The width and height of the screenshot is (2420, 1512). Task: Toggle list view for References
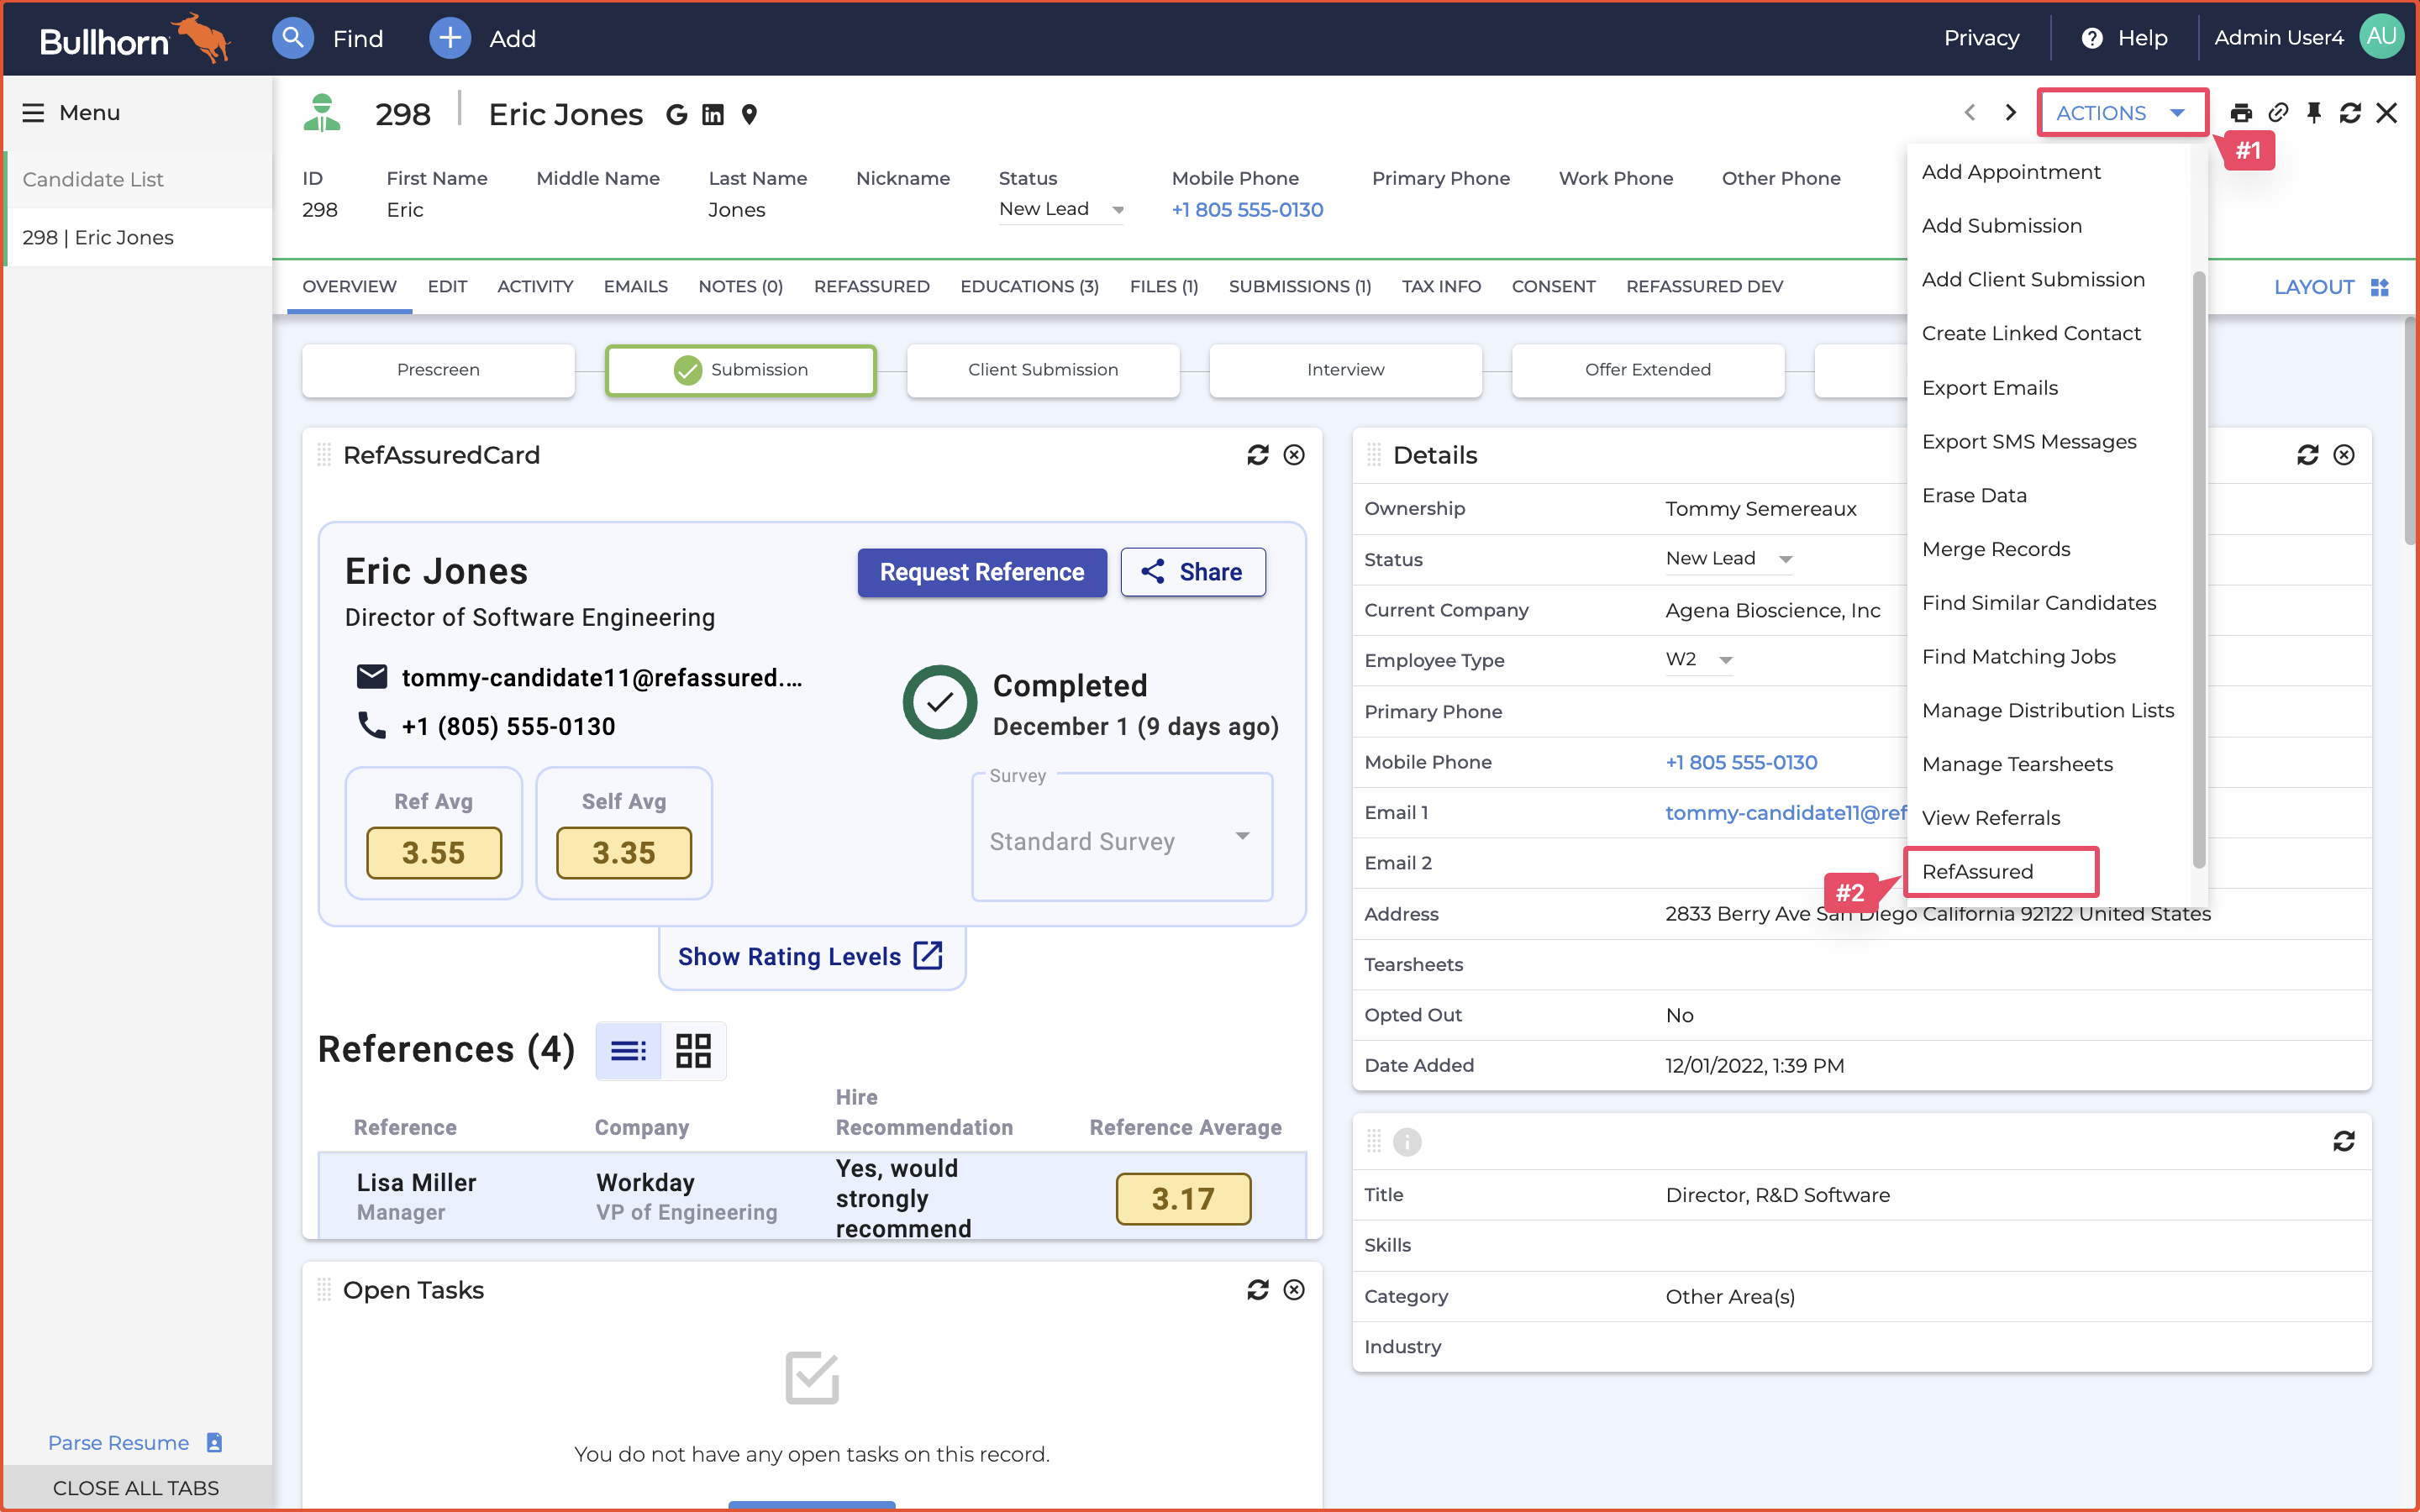point(628,1050)
